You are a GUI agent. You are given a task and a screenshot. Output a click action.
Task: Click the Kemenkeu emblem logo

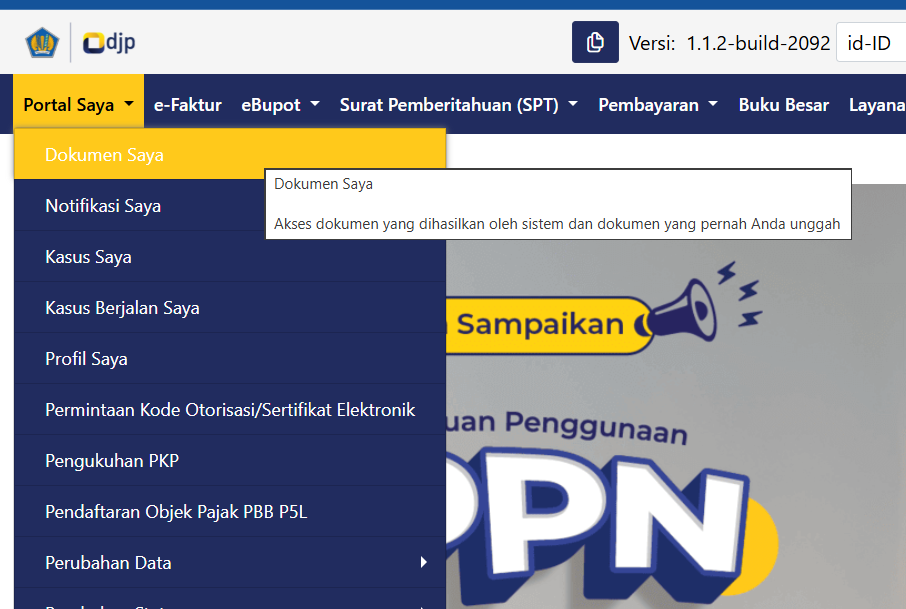click(x=42, y=43)
